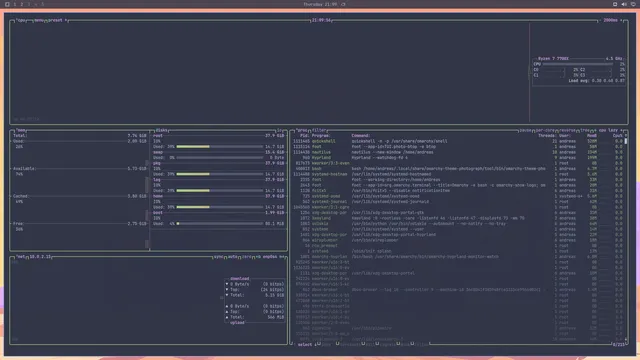Click the root disk usage bar
Image resolution: width=640 pixels, height=360 pixels.
(x=220, y=147)
